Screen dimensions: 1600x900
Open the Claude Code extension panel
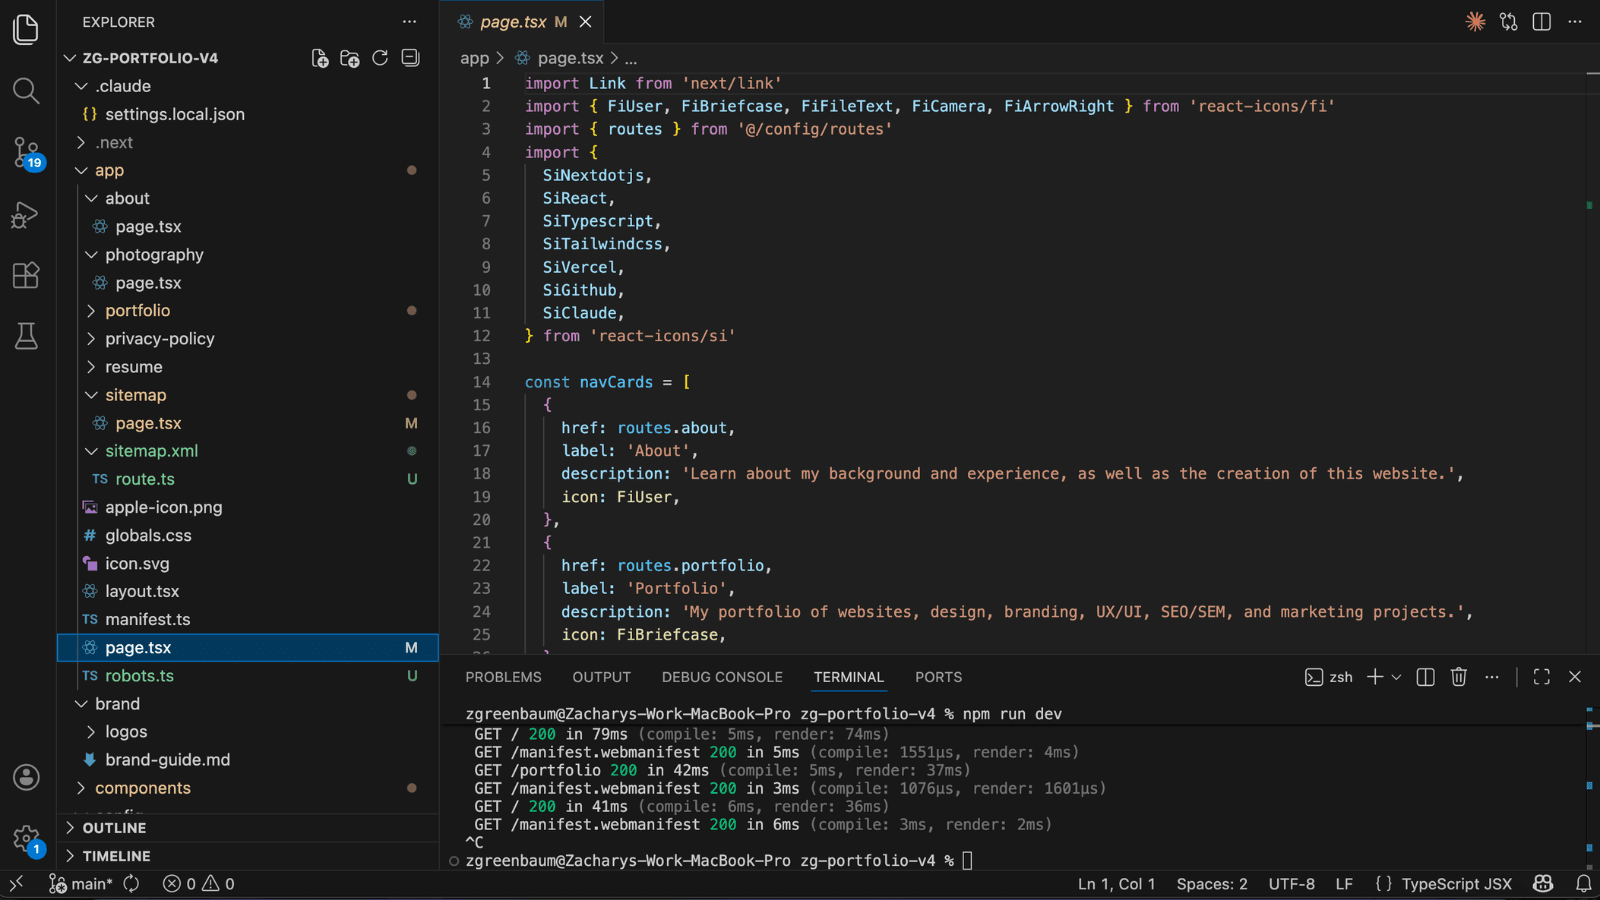1475,21
